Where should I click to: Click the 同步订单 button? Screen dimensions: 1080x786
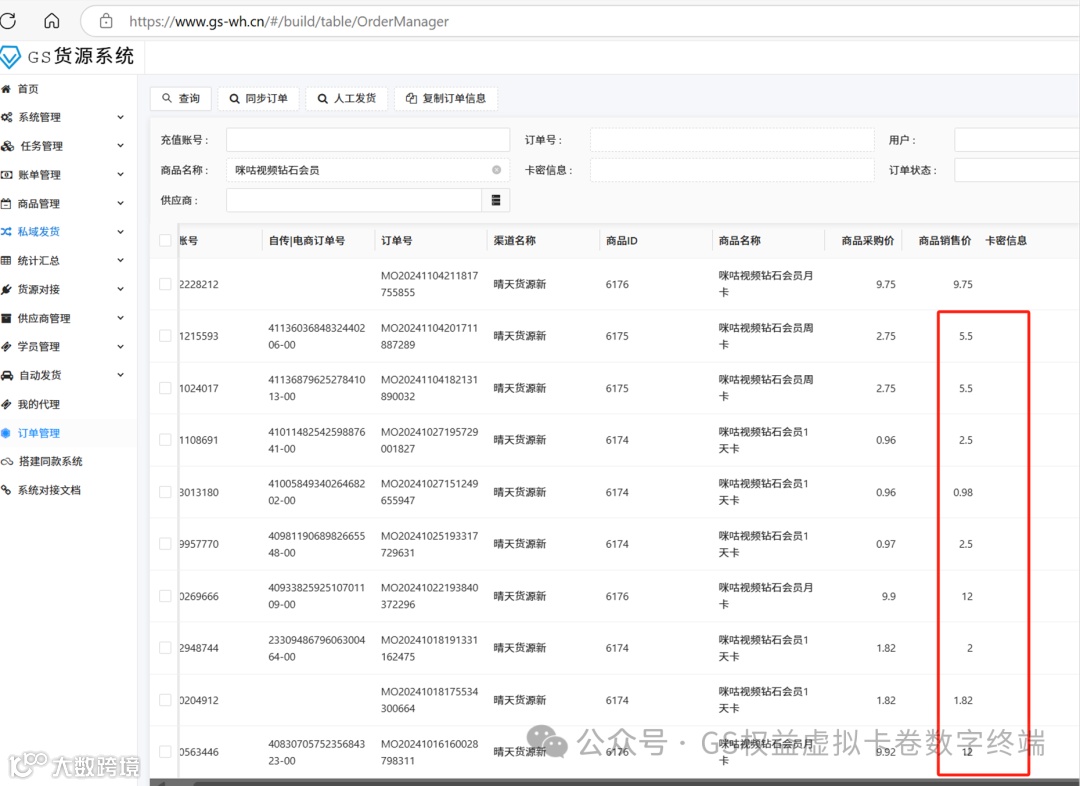click(258, 99)
